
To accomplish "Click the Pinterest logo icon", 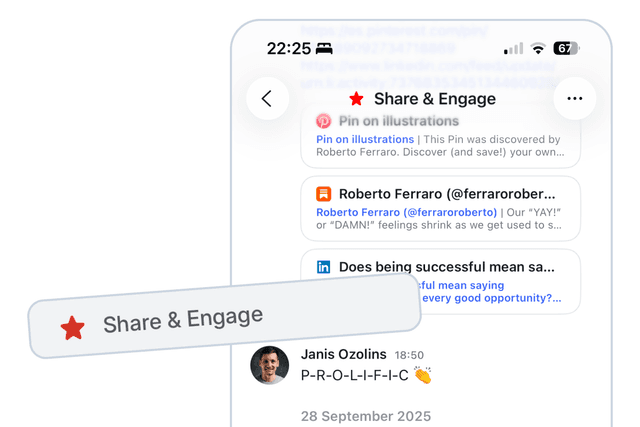I will 324,121.
